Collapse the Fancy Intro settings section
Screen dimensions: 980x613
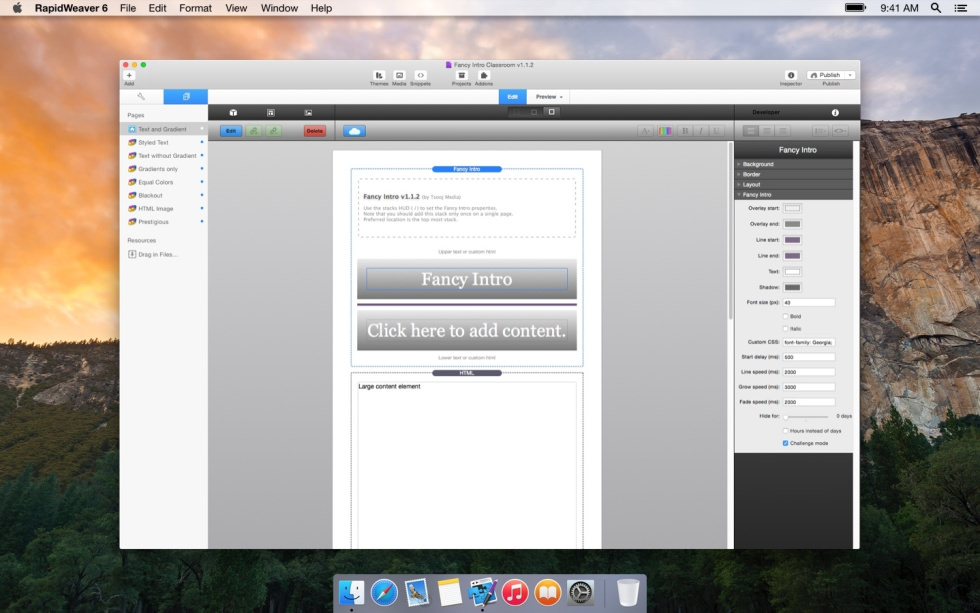pyautogui.click(x=794, y=194)
